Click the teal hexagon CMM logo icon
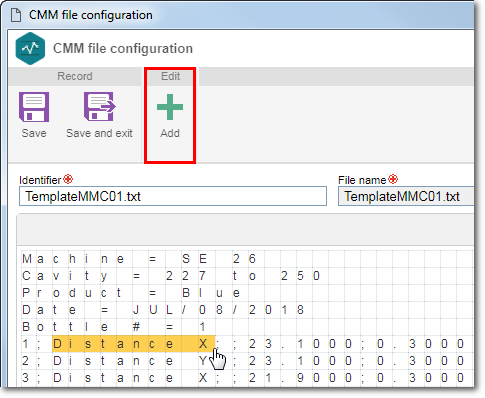 pyautogui.click(x=30, y=48)
